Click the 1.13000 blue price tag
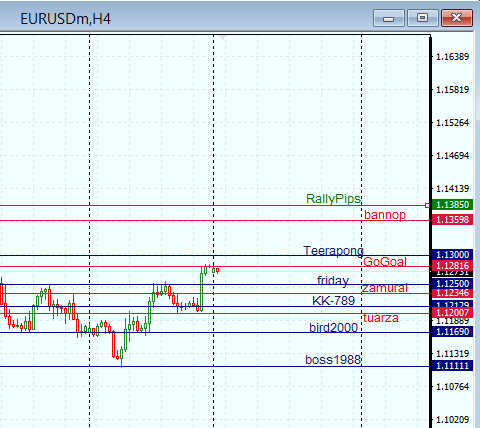The image size is (480, 428). [452, 255]
